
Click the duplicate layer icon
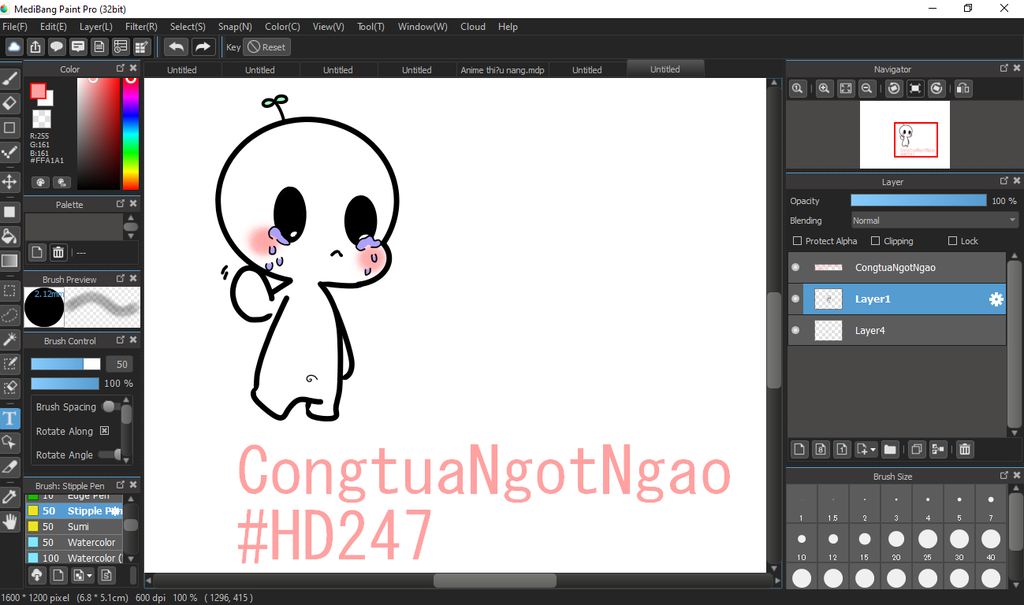click(x=917, y=450)
